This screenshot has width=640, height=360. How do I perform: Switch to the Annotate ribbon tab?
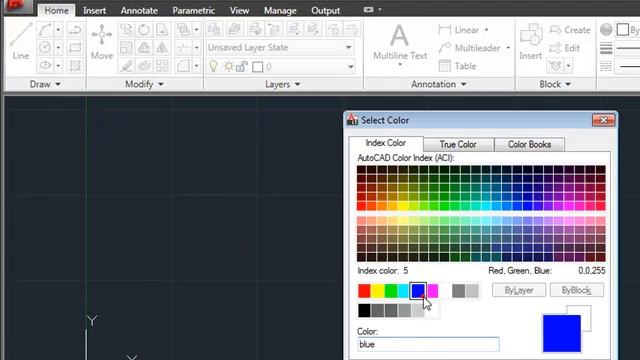click(139, 11)
